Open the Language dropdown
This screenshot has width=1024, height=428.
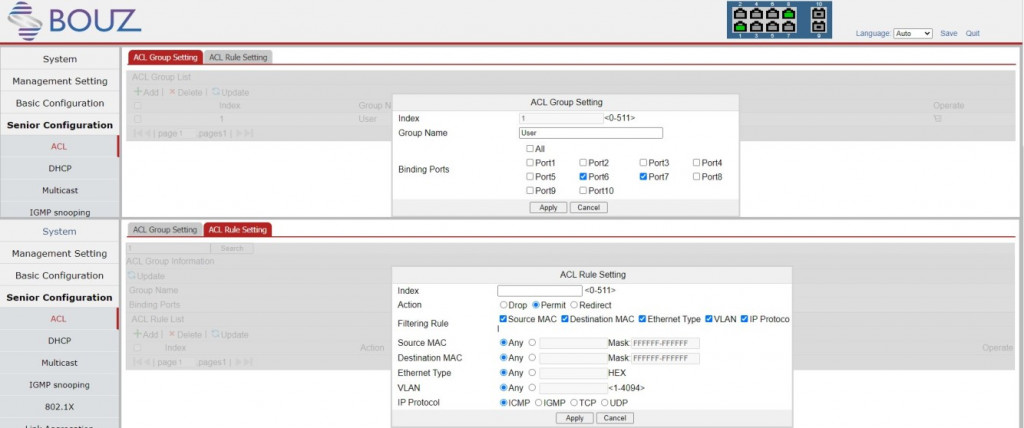pyautogui.click(x=912, y=33)
